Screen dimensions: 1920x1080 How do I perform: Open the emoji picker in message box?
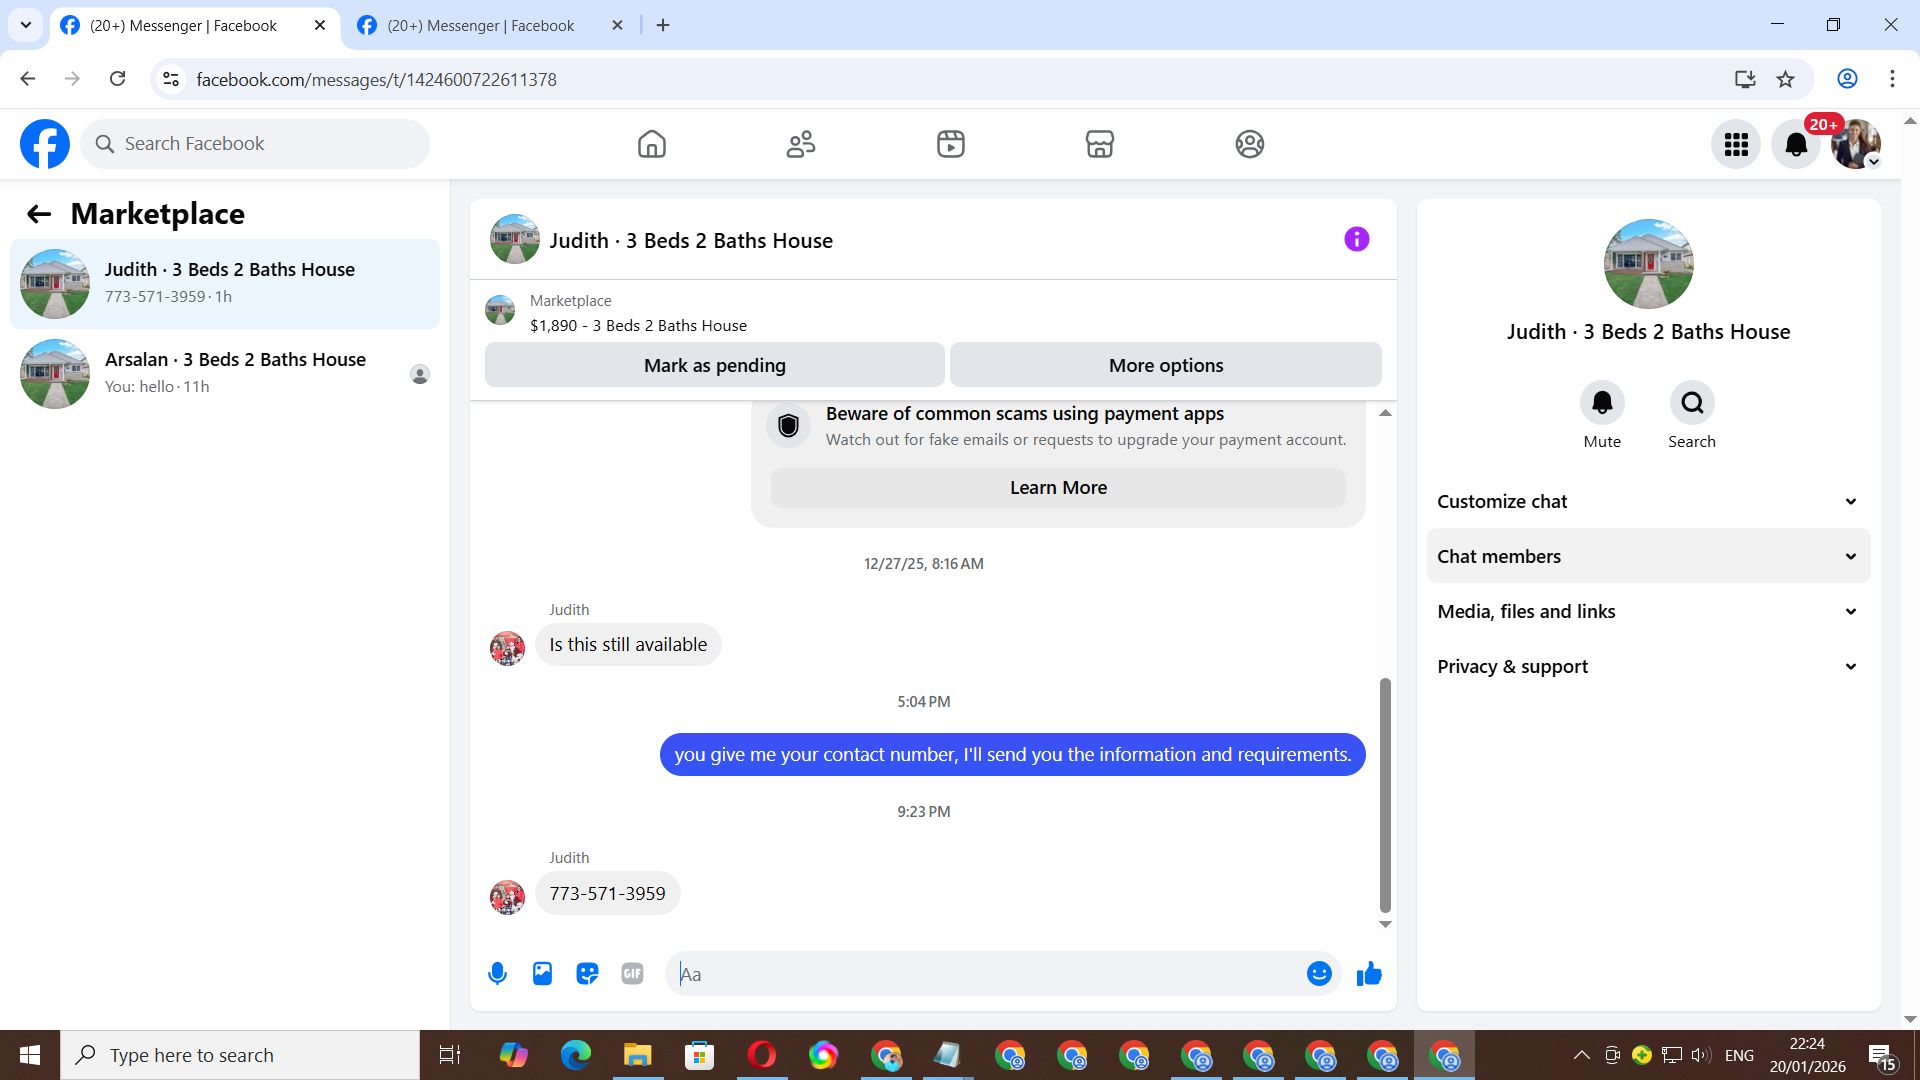[1319, 974]
